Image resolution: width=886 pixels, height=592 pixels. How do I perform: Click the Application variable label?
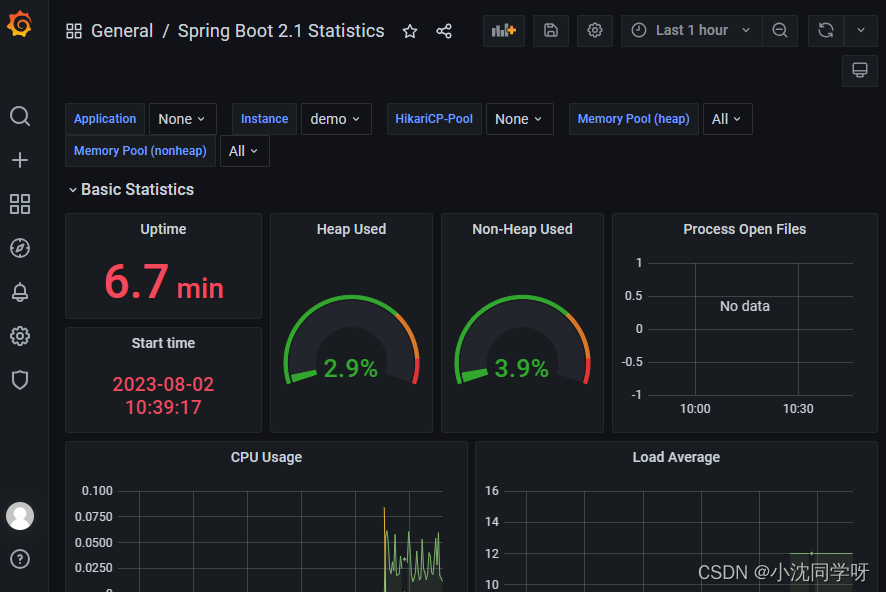coord(105,119)
